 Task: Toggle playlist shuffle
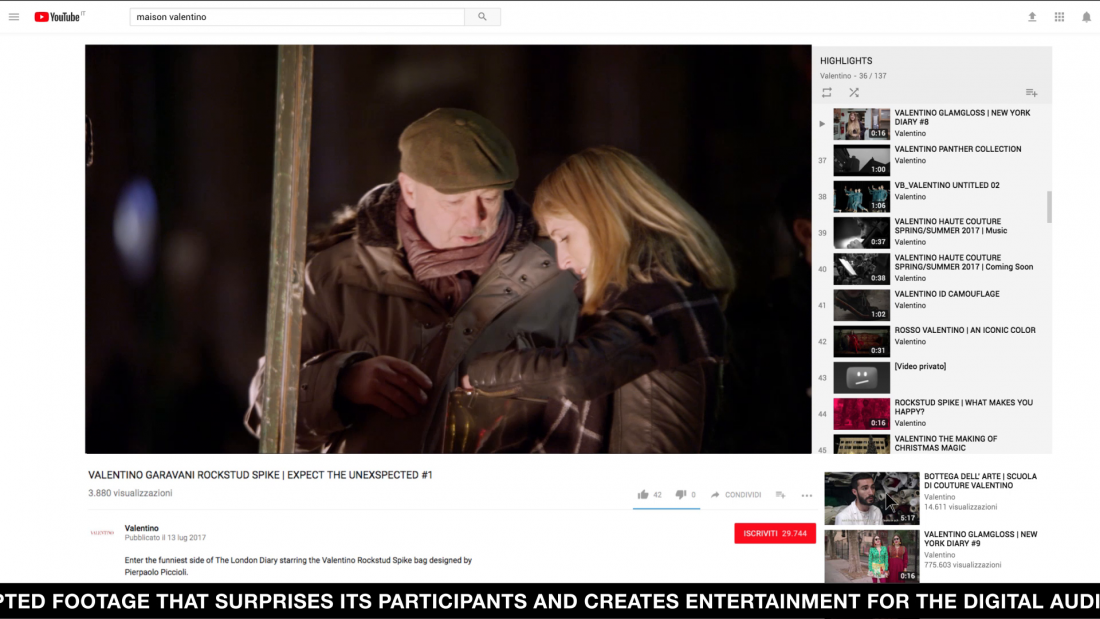point(854,93)
